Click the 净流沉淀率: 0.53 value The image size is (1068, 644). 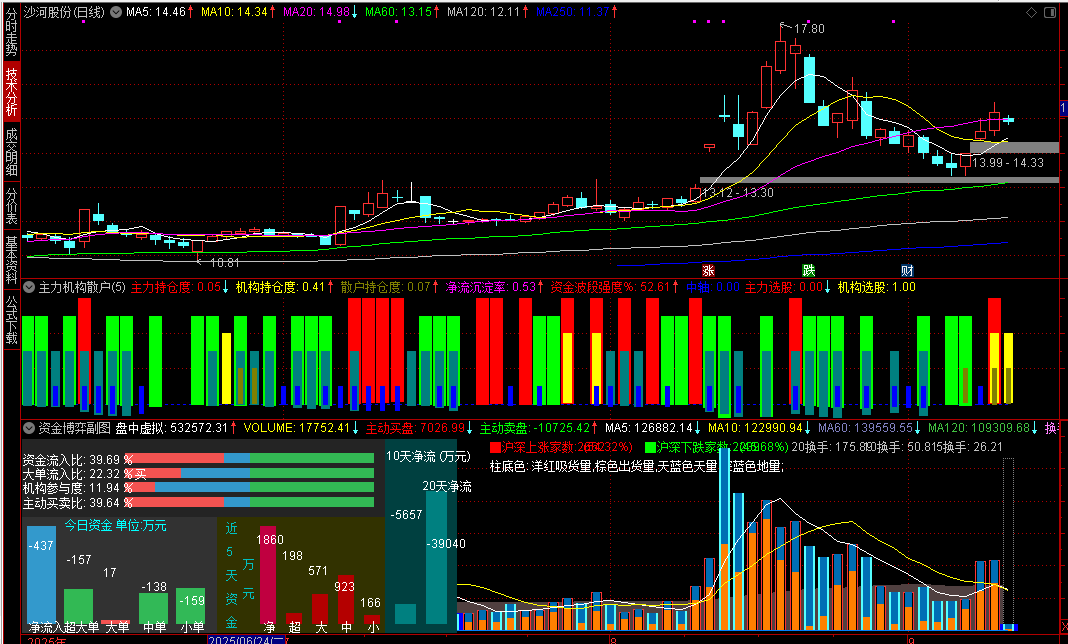pyautogui.click(x=490, y=287)
